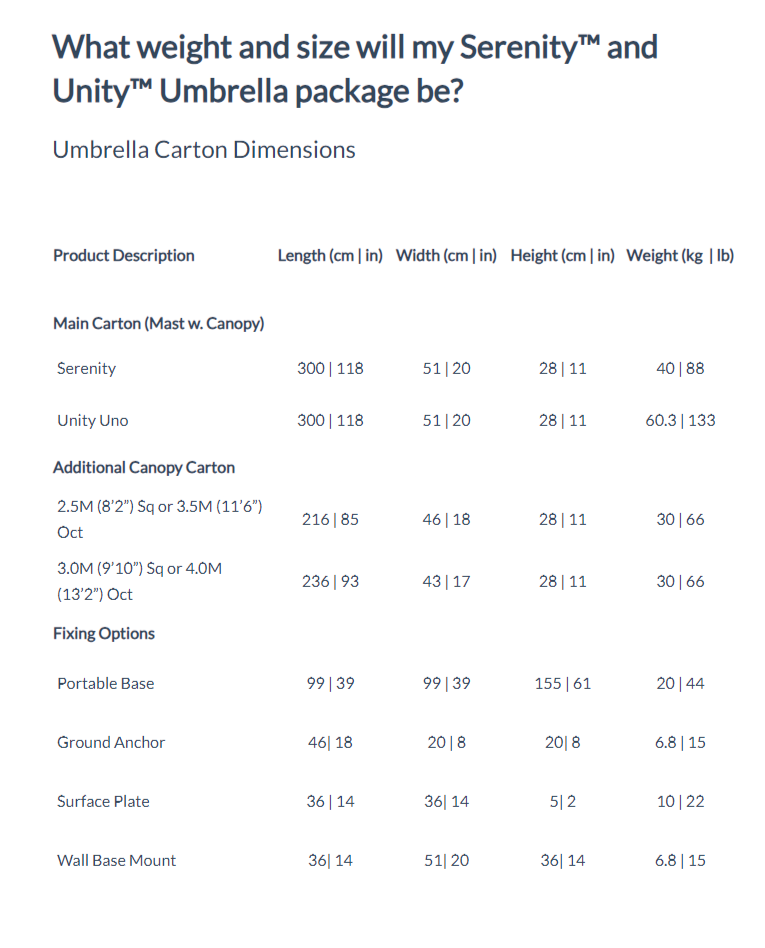Click the Width (cm | in) column header
The width and height of the screenshot is (765, 948).
pyautogui.click(x=446, y=256)
